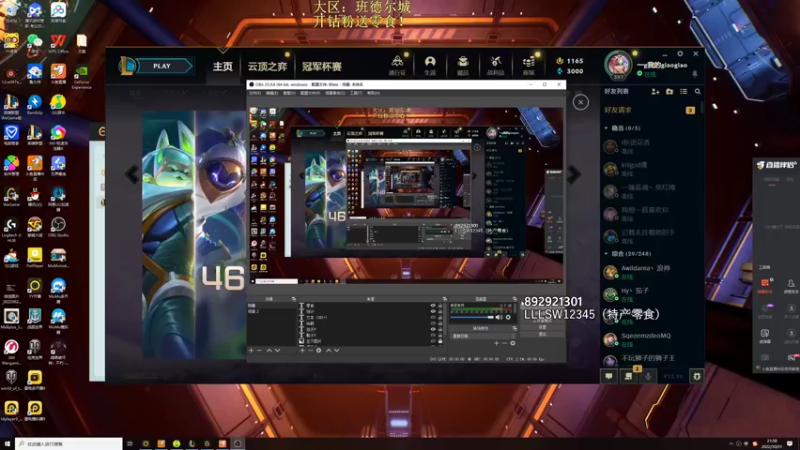
Task: Move the selected scene down in OBS
Action: point(278,351)
